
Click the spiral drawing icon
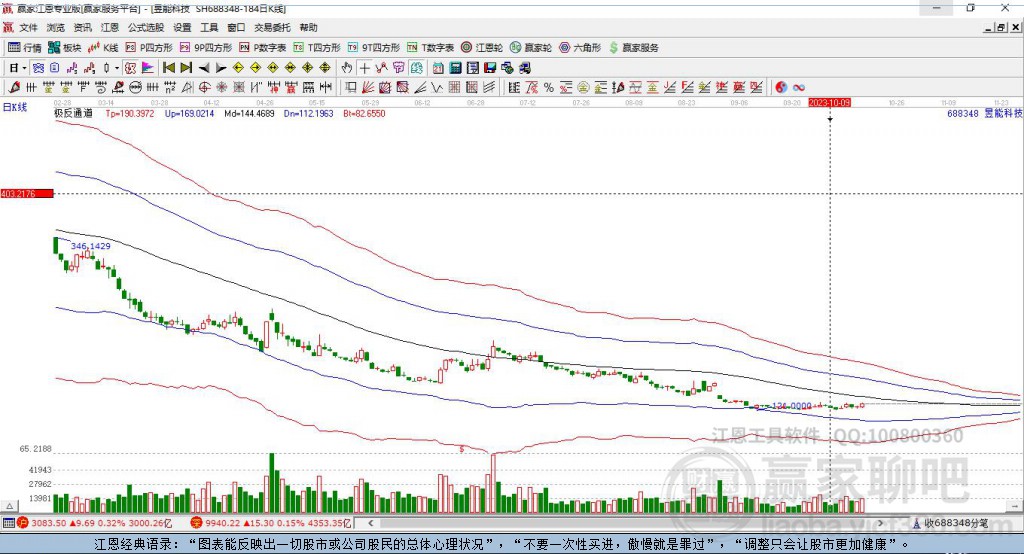click(101, 87)
